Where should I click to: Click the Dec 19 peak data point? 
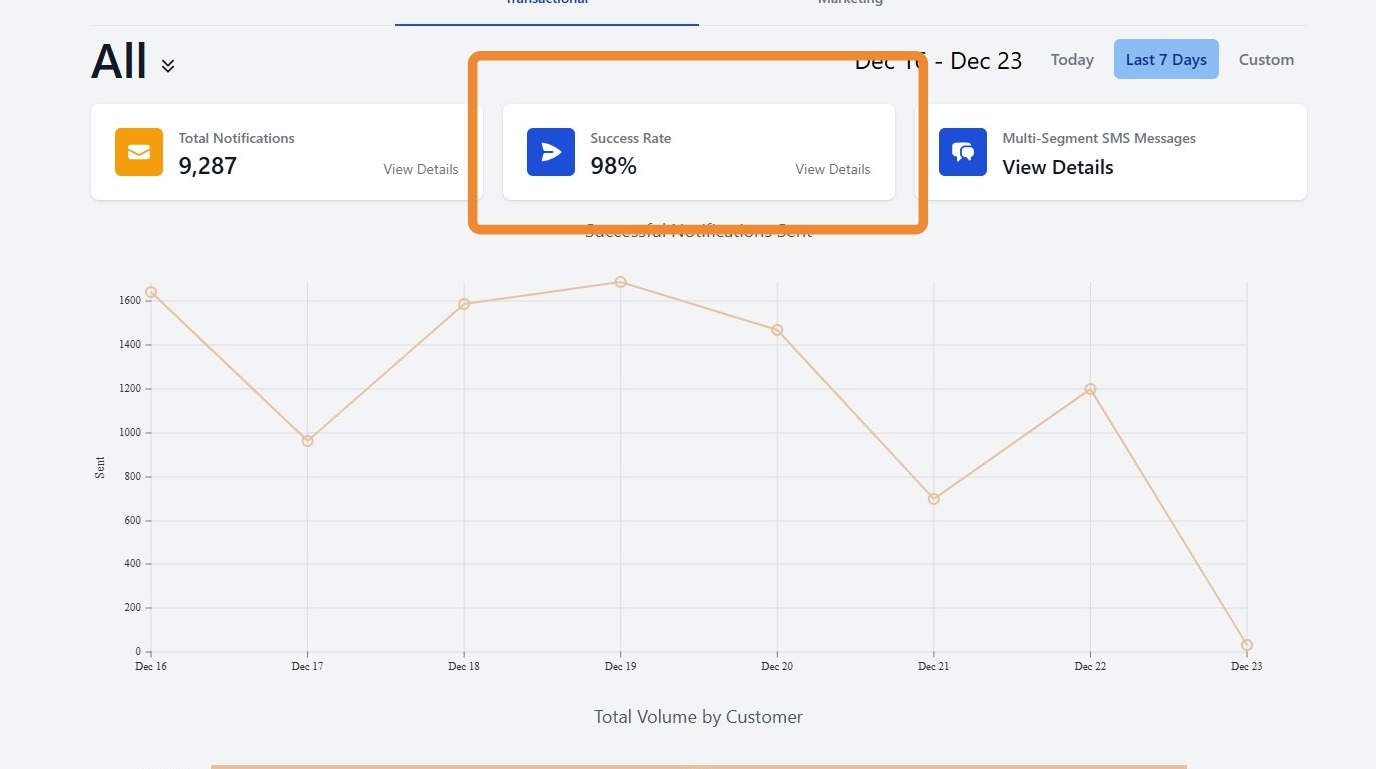[621, 282]
